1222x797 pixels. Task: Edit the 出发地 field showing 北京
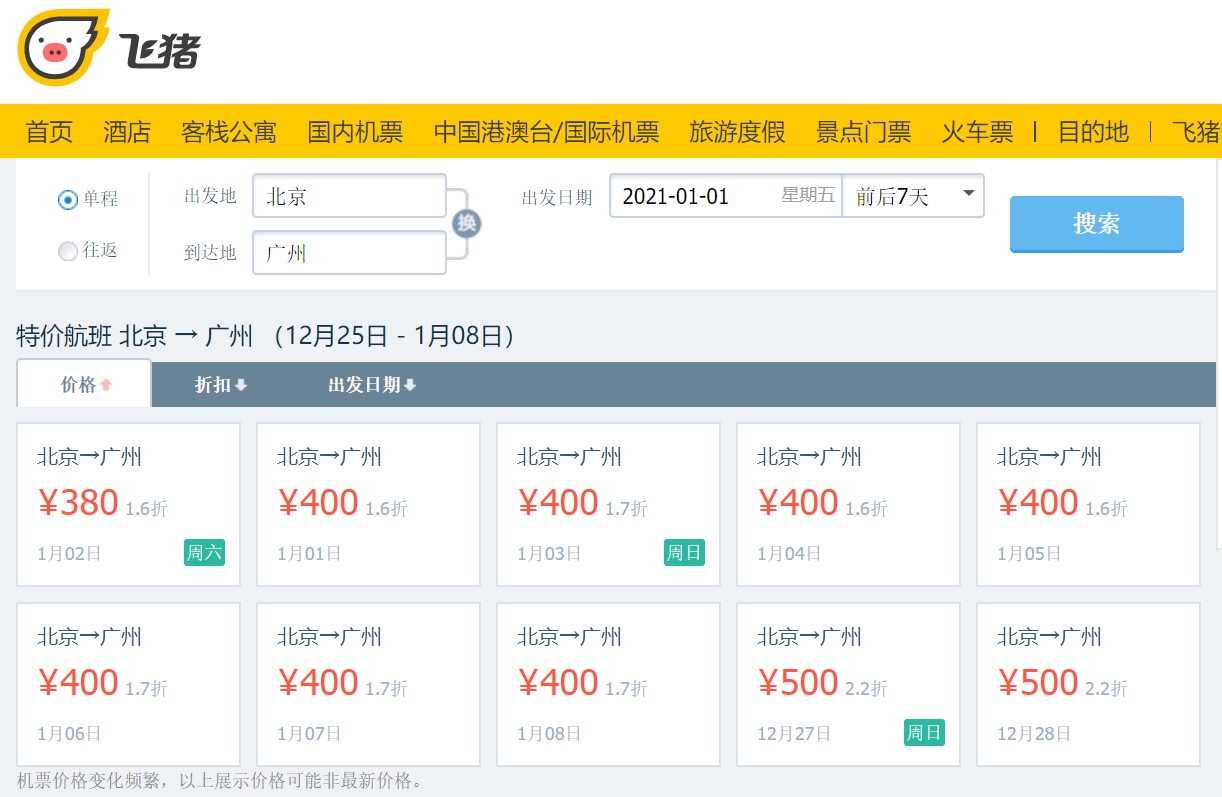click(x=349, y=196)
